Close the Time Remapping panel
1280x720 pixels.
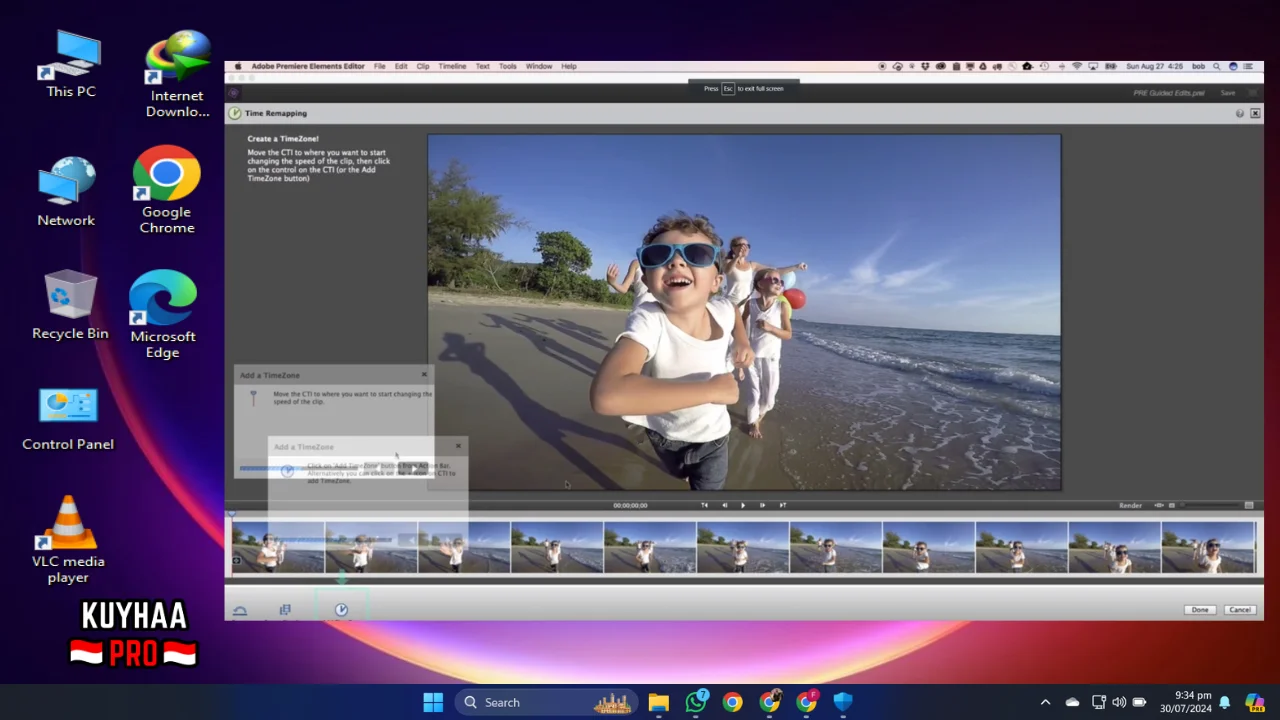[x=1255, y=113]
